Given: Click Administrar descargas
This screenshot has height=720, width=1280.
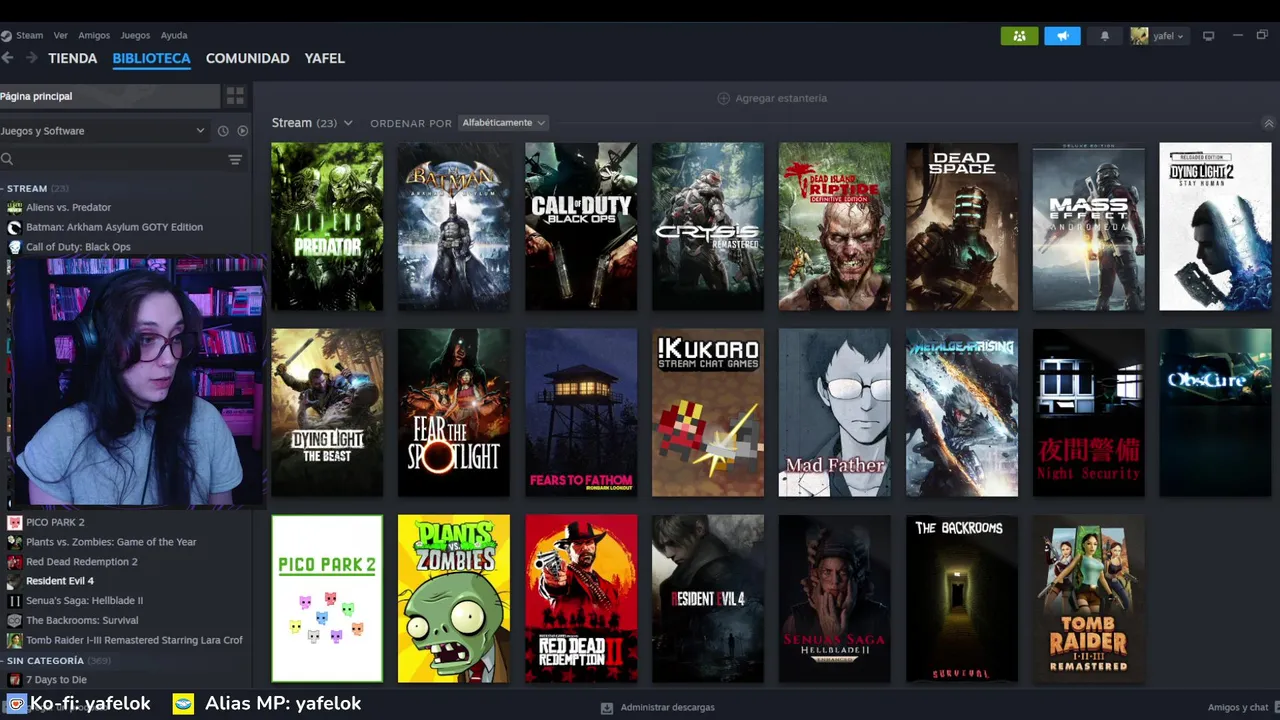Looking at the screenshot, I should 657,707.
